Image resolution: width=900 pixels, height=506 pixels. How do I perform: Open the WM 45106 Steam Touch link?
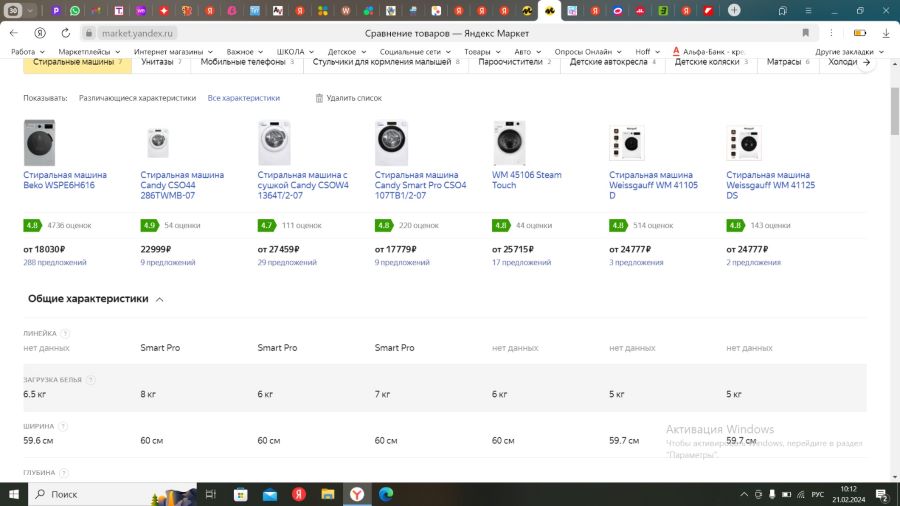click(526, 180)
